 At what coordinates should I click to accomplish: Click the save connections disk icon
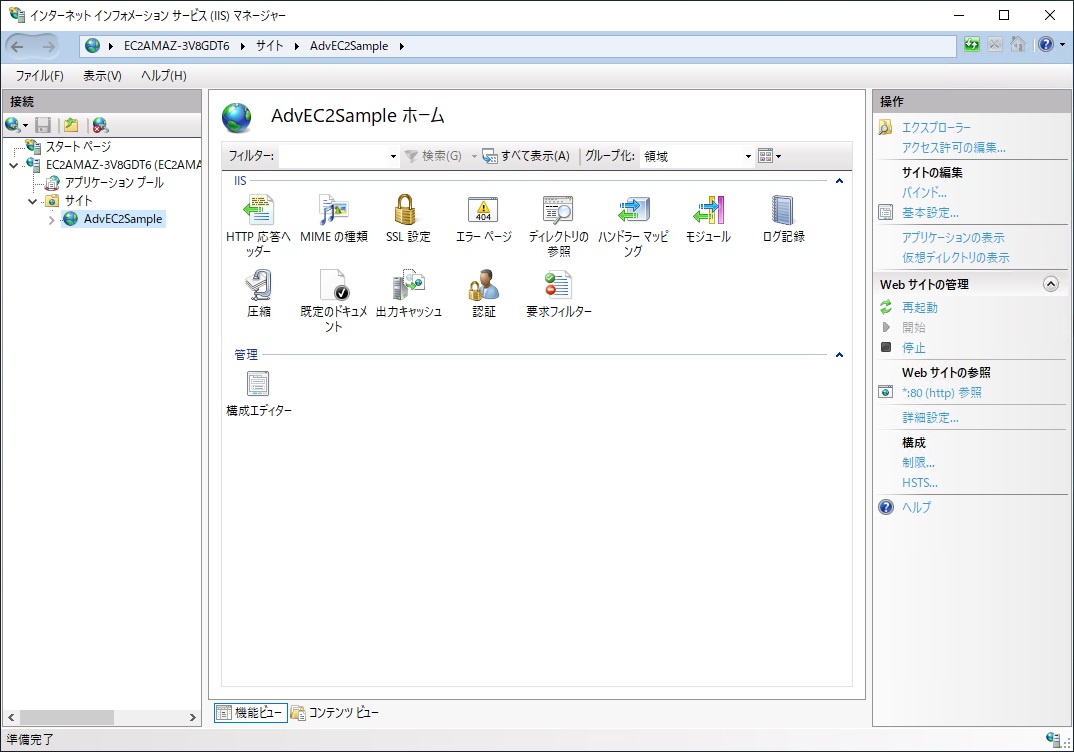click(x=43, y=125)
